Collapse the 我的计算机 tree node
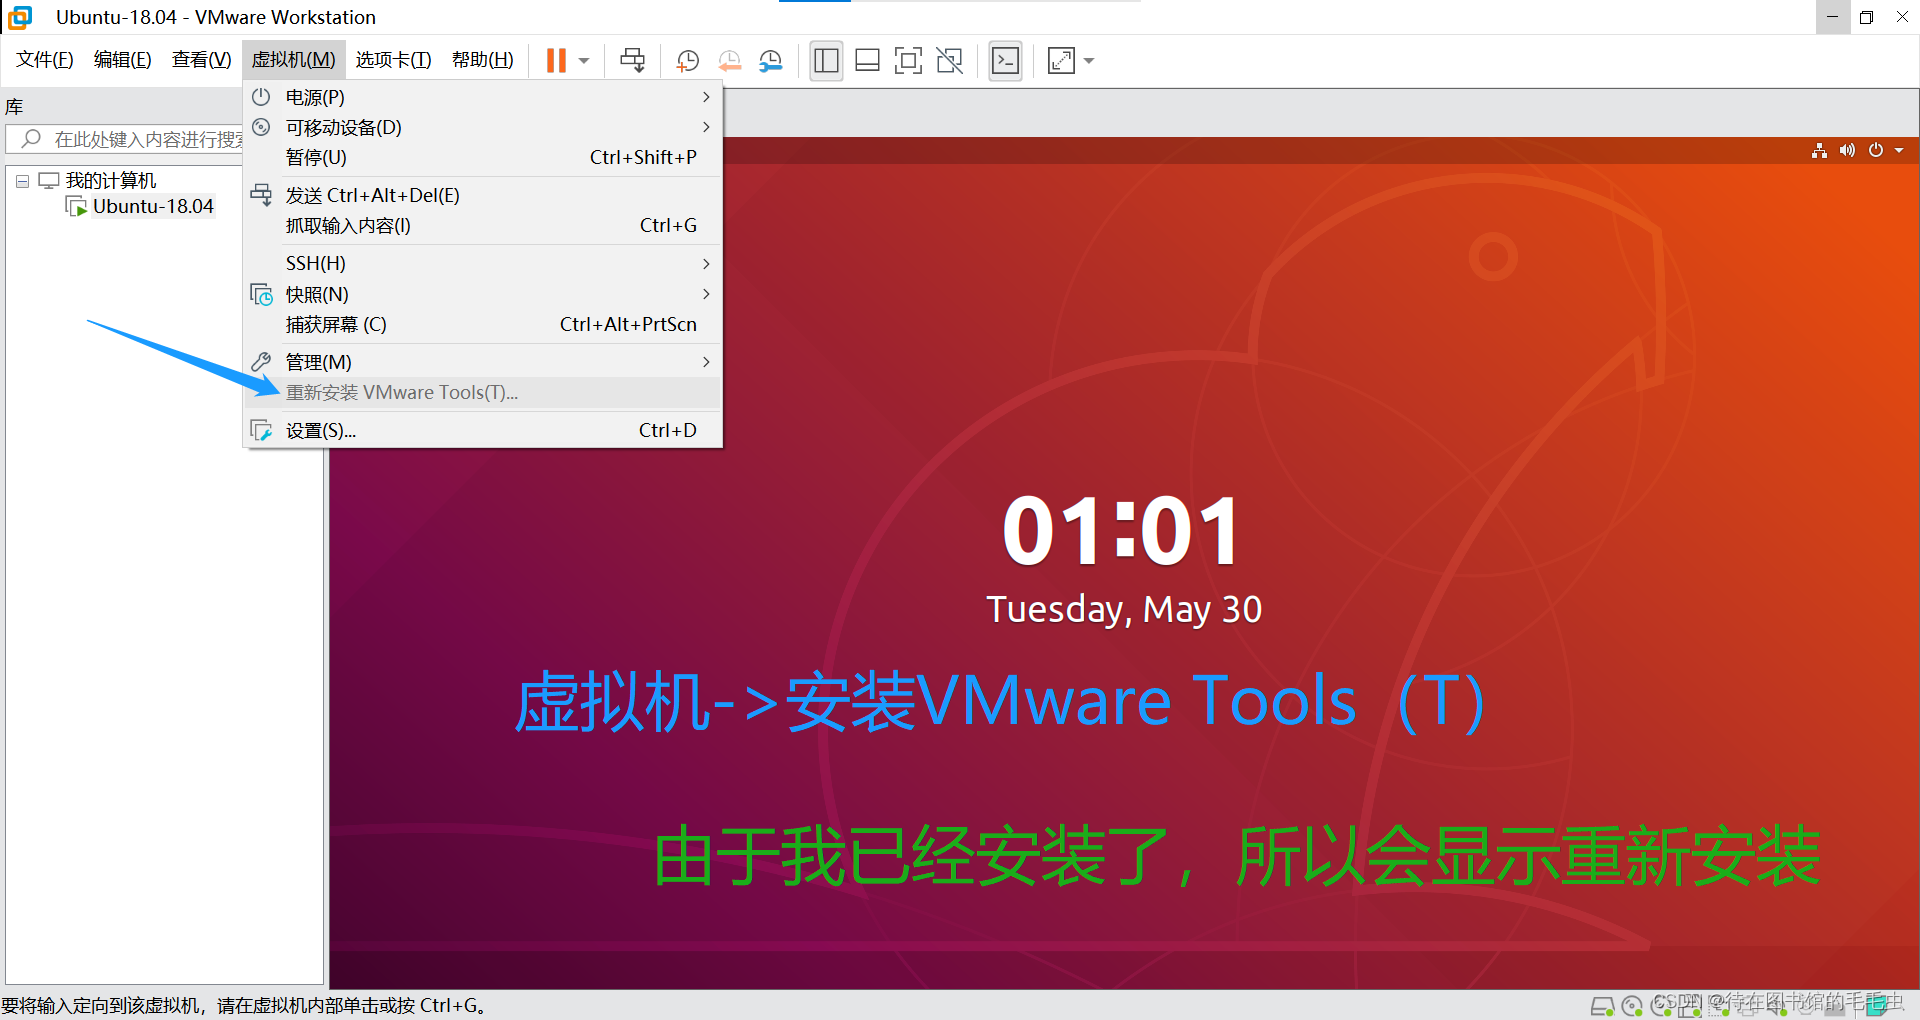This screenshot has width=1920, height=1020. pos(22,181)
